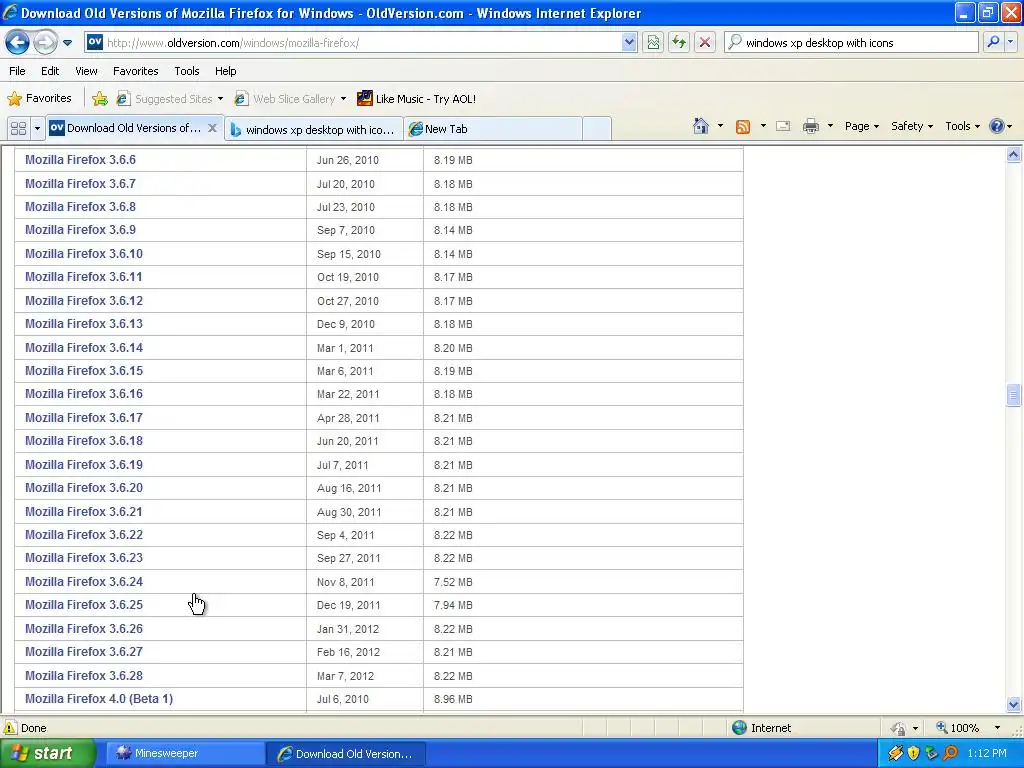Click the Home icon in the command bar
This screenshot has height=768, width=1024.
[x=701, y=126]
